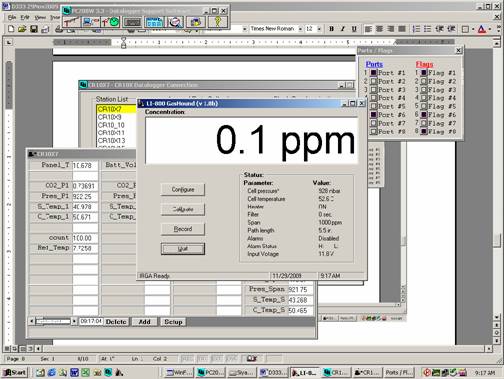Toggle italic formatting in Word
The image size is (504, 379).
[343, 29]
